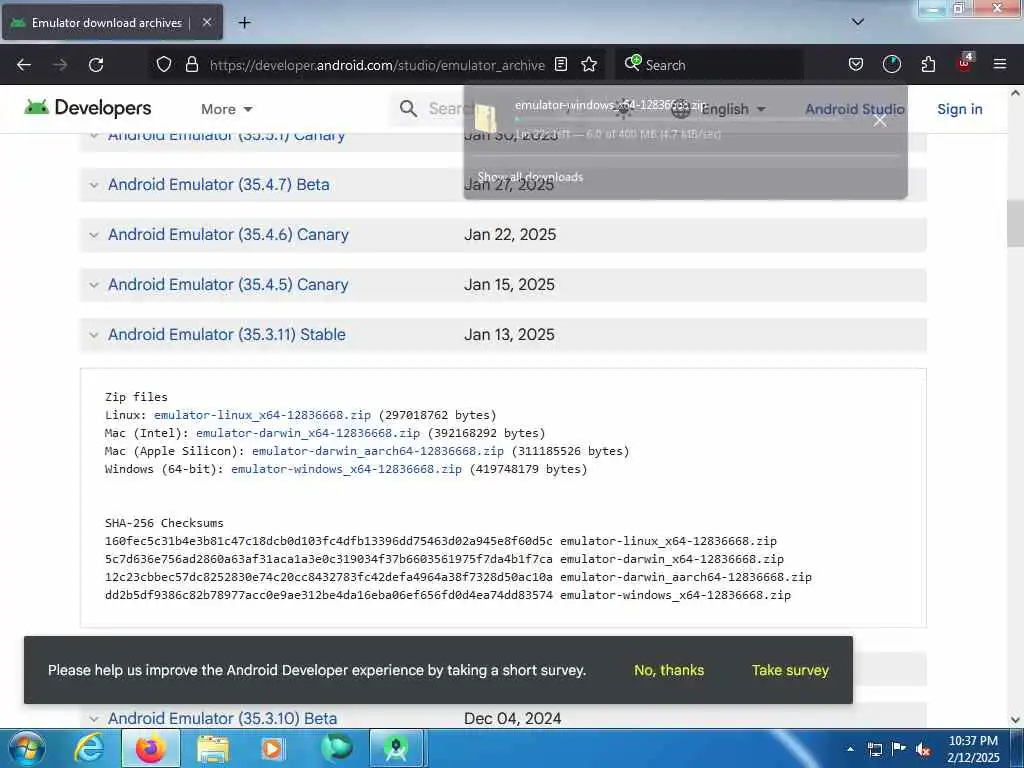Viewport: 1024px width, 768px height.
Task: Open a new tab with the plus button
Action: [244, 23]
